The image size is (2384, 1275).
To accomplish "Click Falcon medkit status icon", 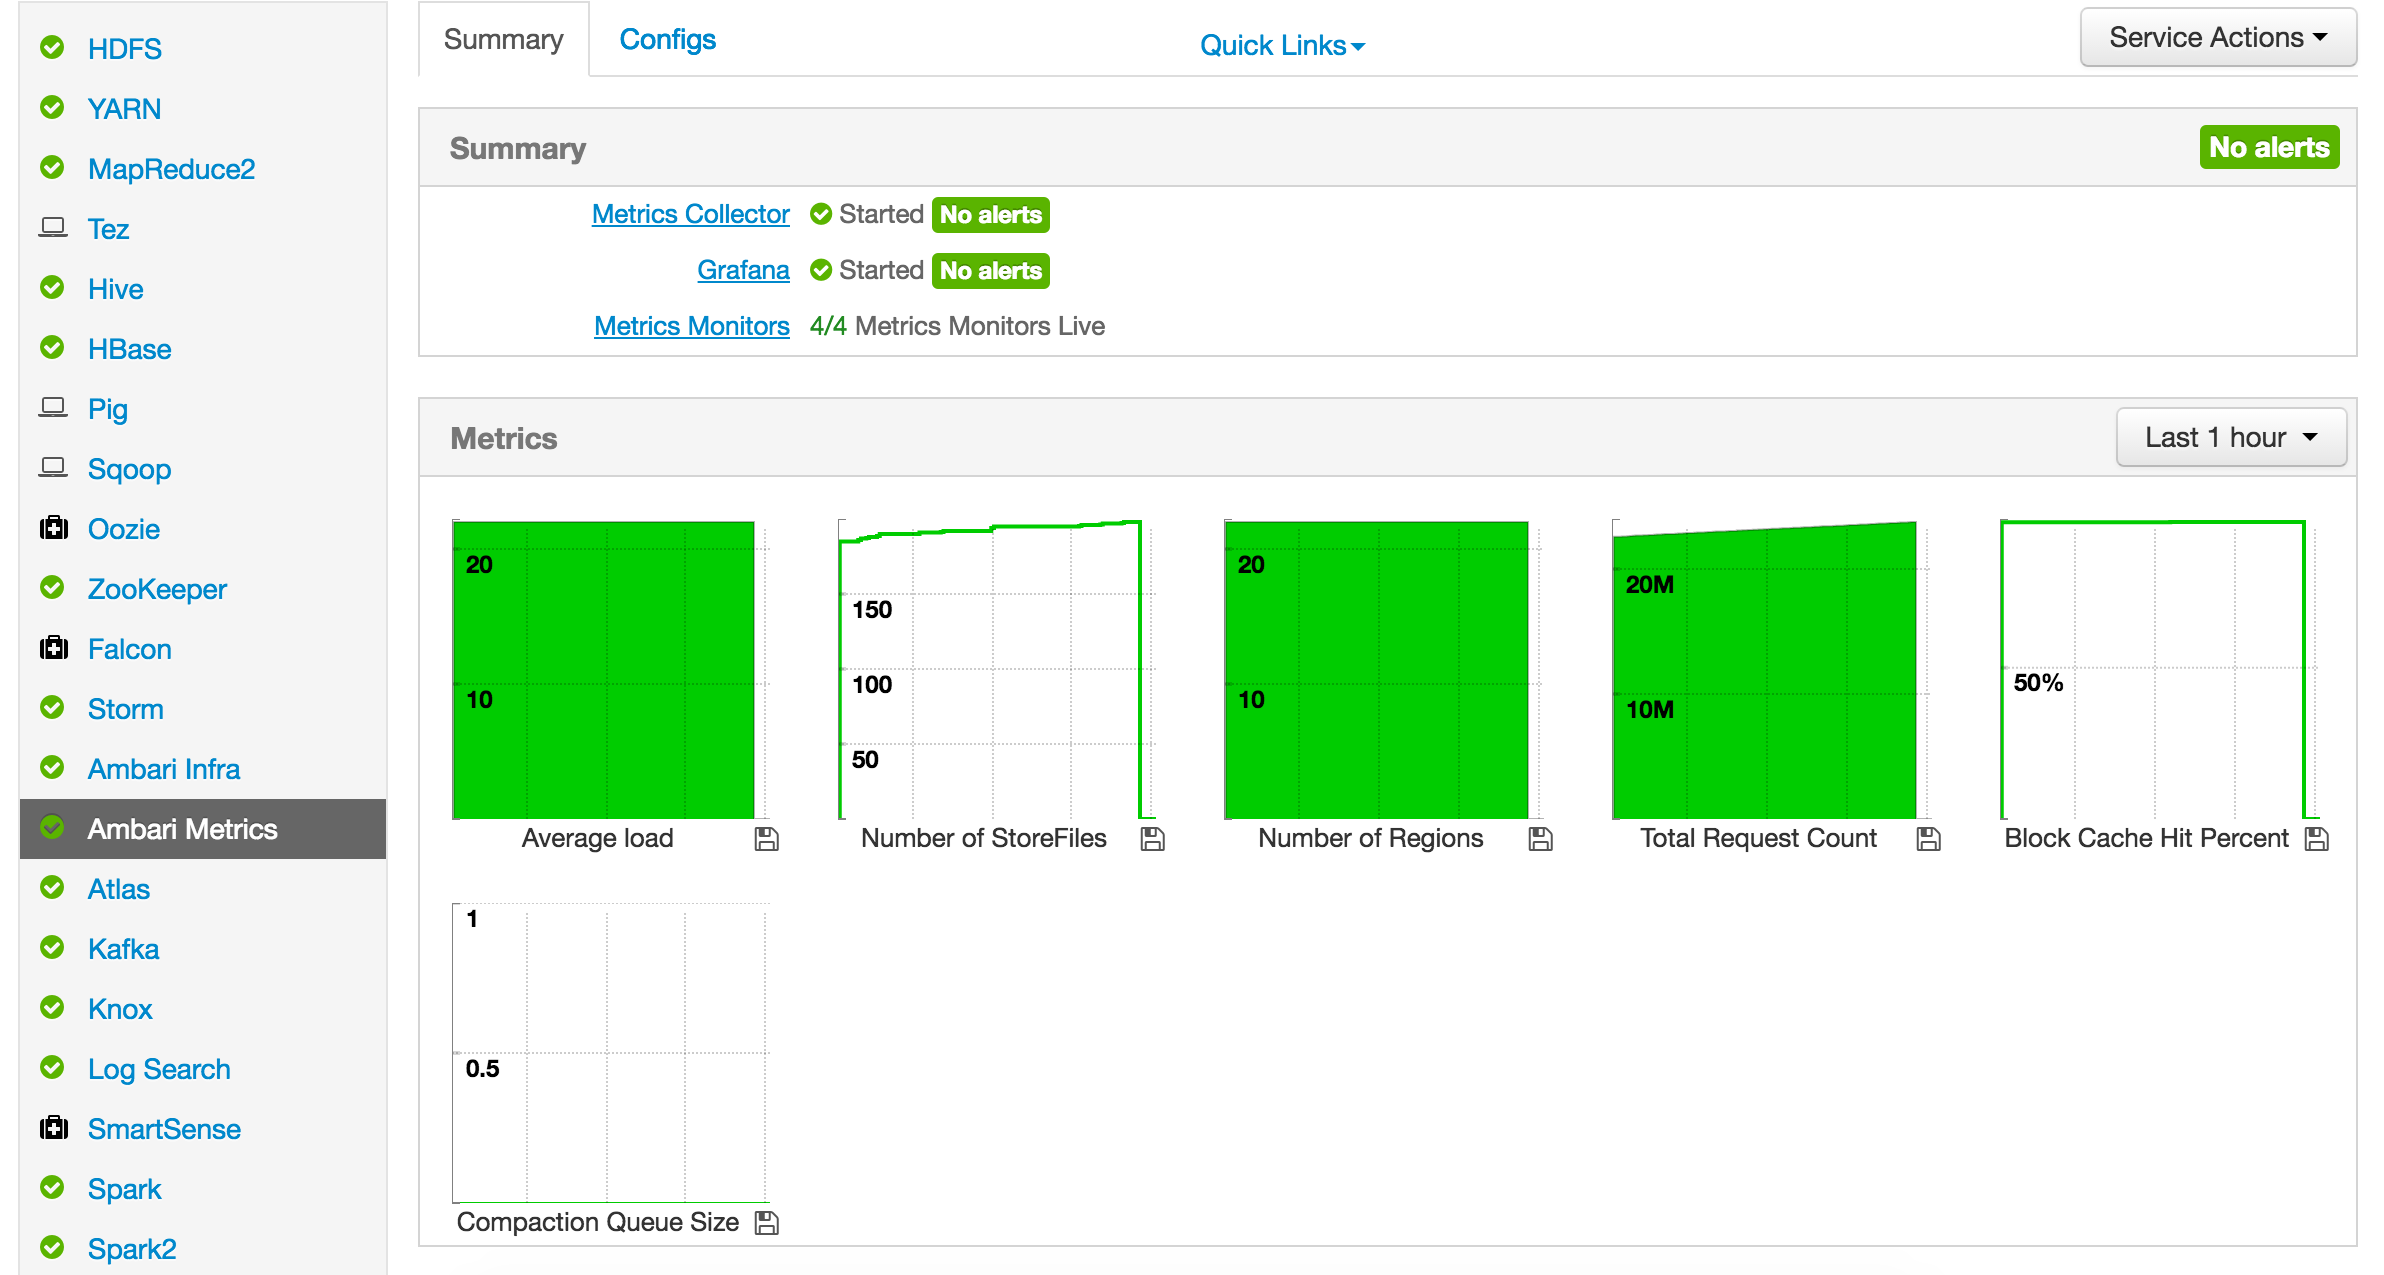I will (x=53, y=648).
